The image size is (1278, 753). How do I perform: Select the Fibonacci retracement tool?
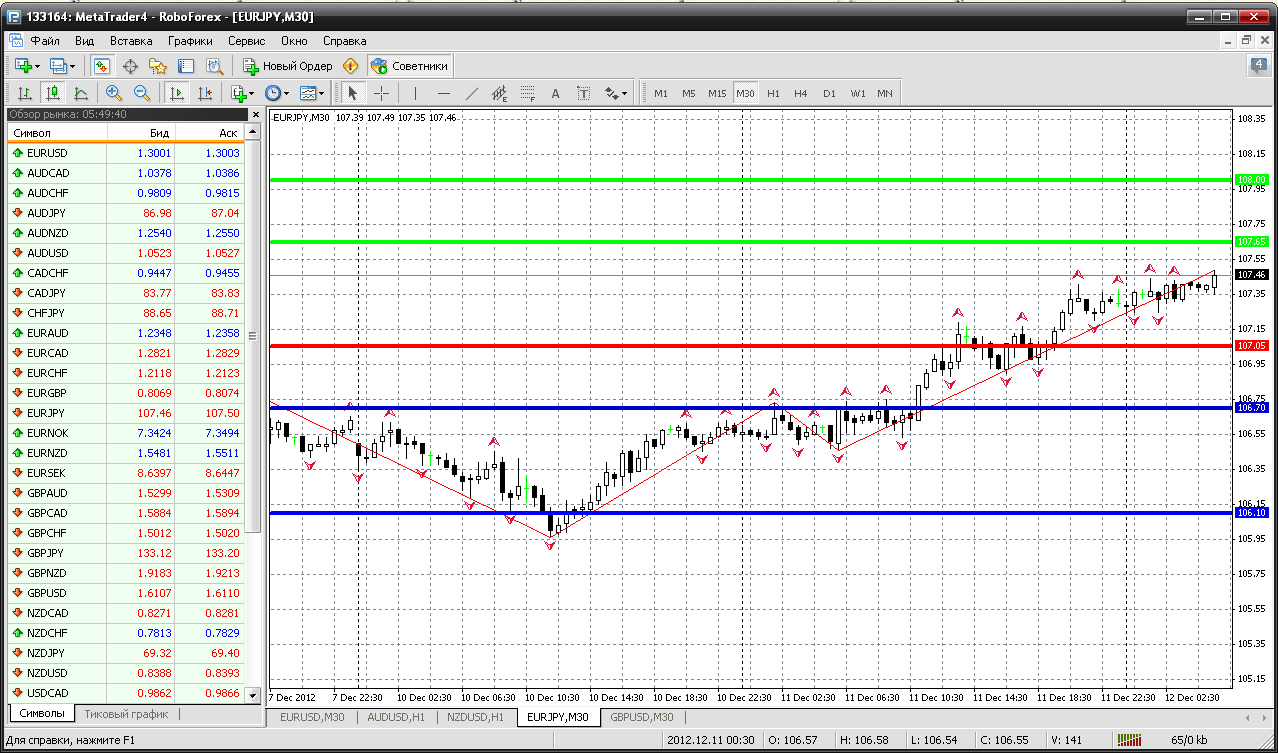point(528,93)
